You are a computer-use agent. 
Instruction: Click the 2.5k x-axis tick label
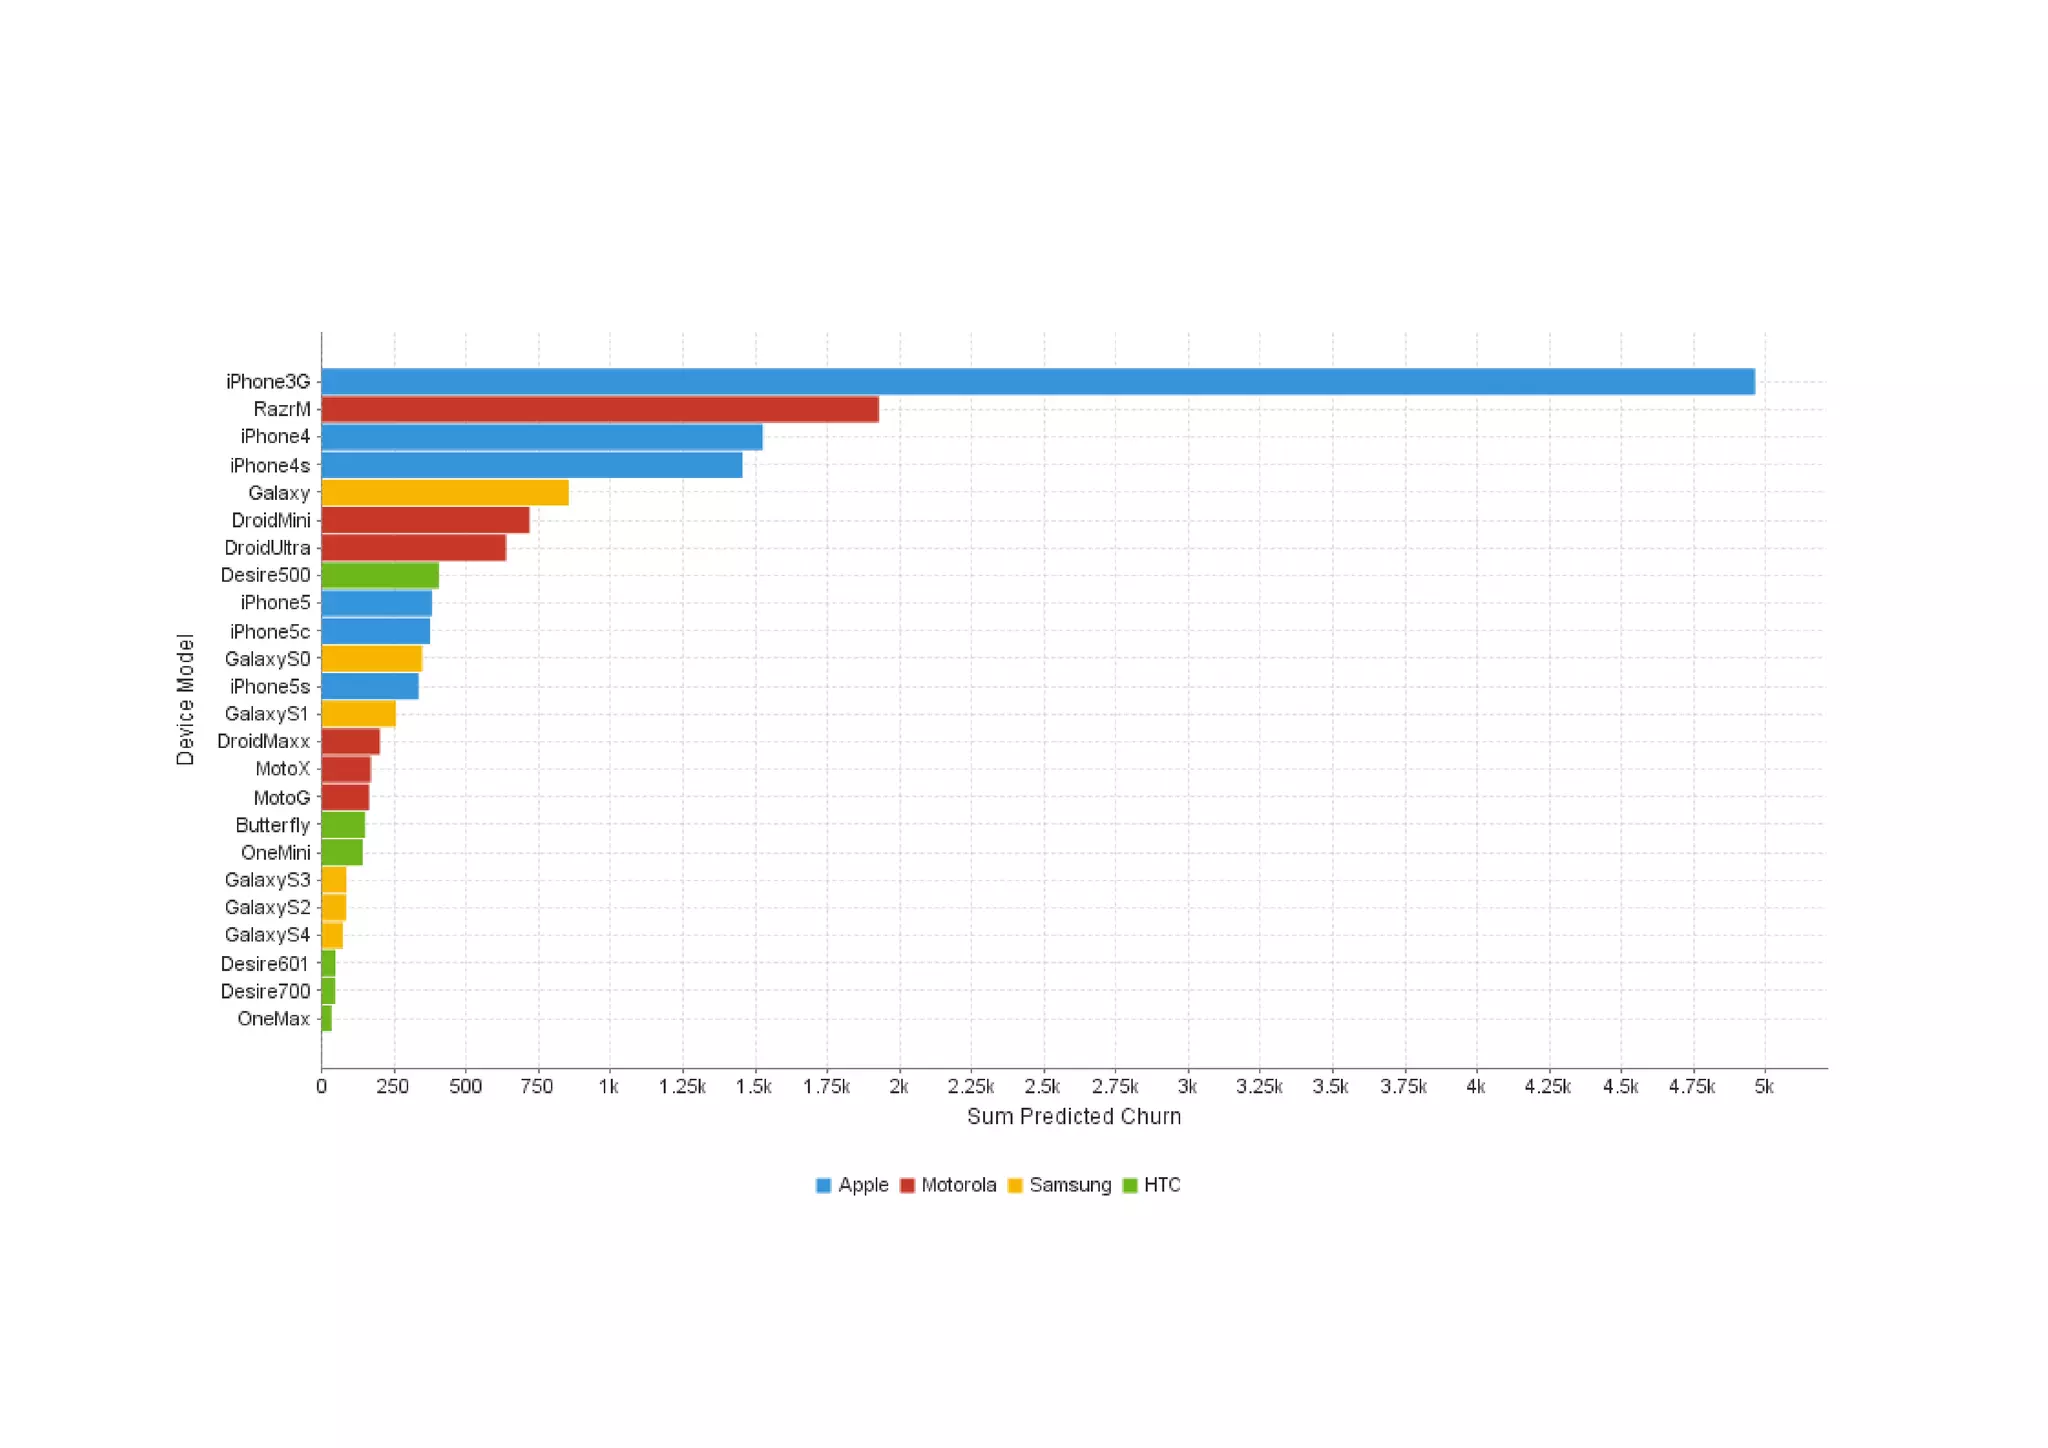(1042, 1087)
